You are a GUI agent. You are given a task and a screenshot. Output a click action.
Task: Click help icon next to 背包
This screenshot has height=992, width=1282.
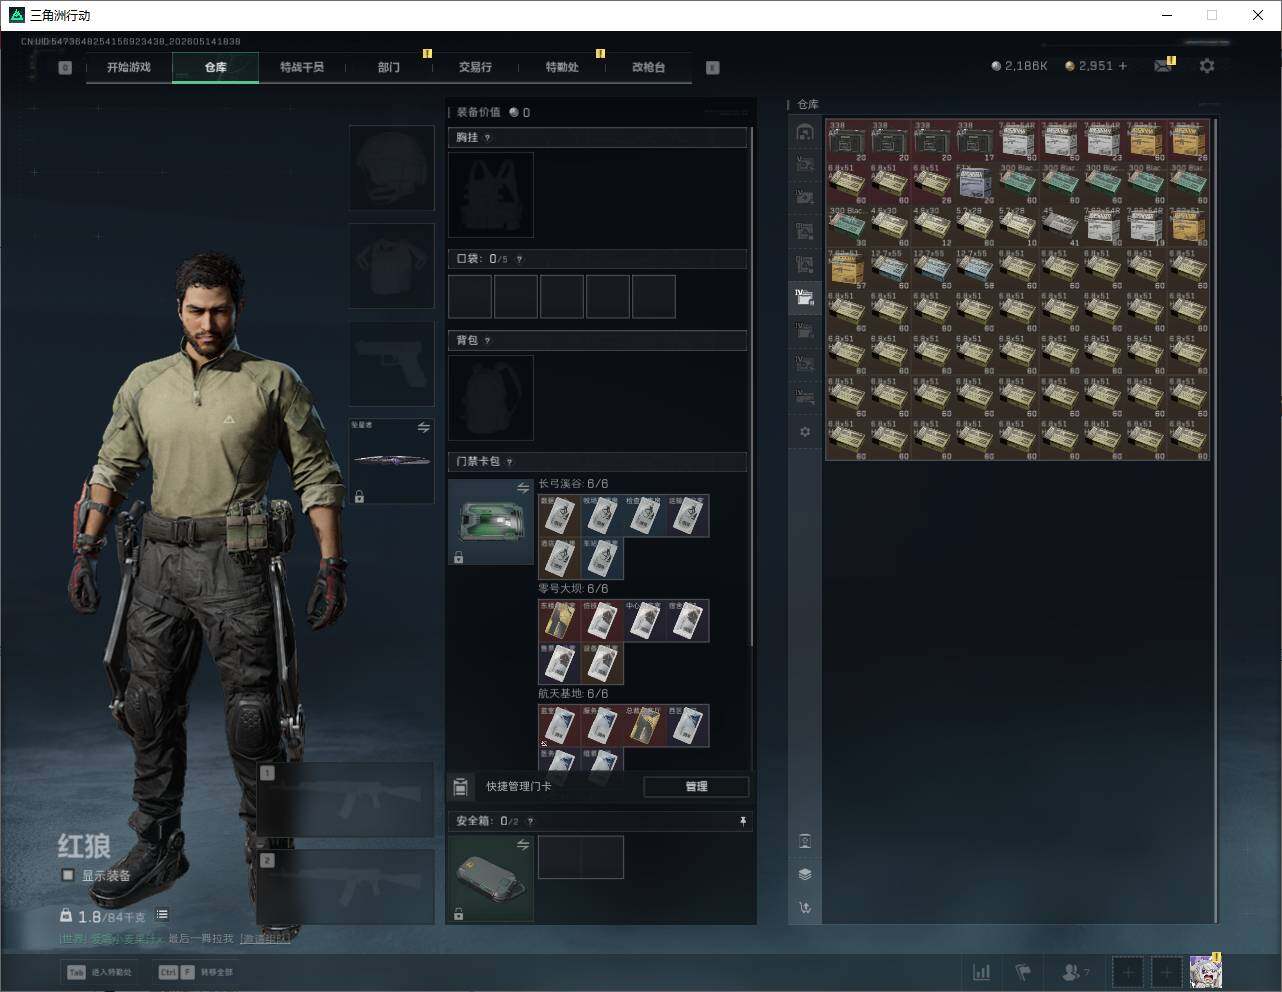tap(488, 341)
